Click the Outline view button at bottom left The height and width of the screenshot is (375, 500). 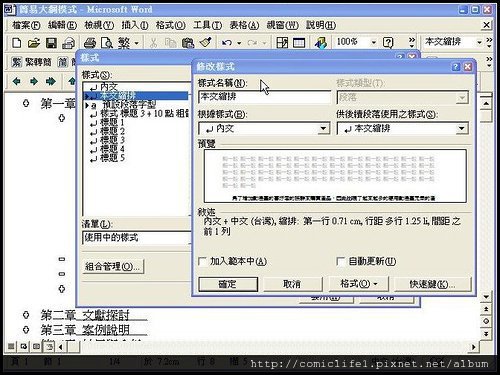(x=49, y=347)
